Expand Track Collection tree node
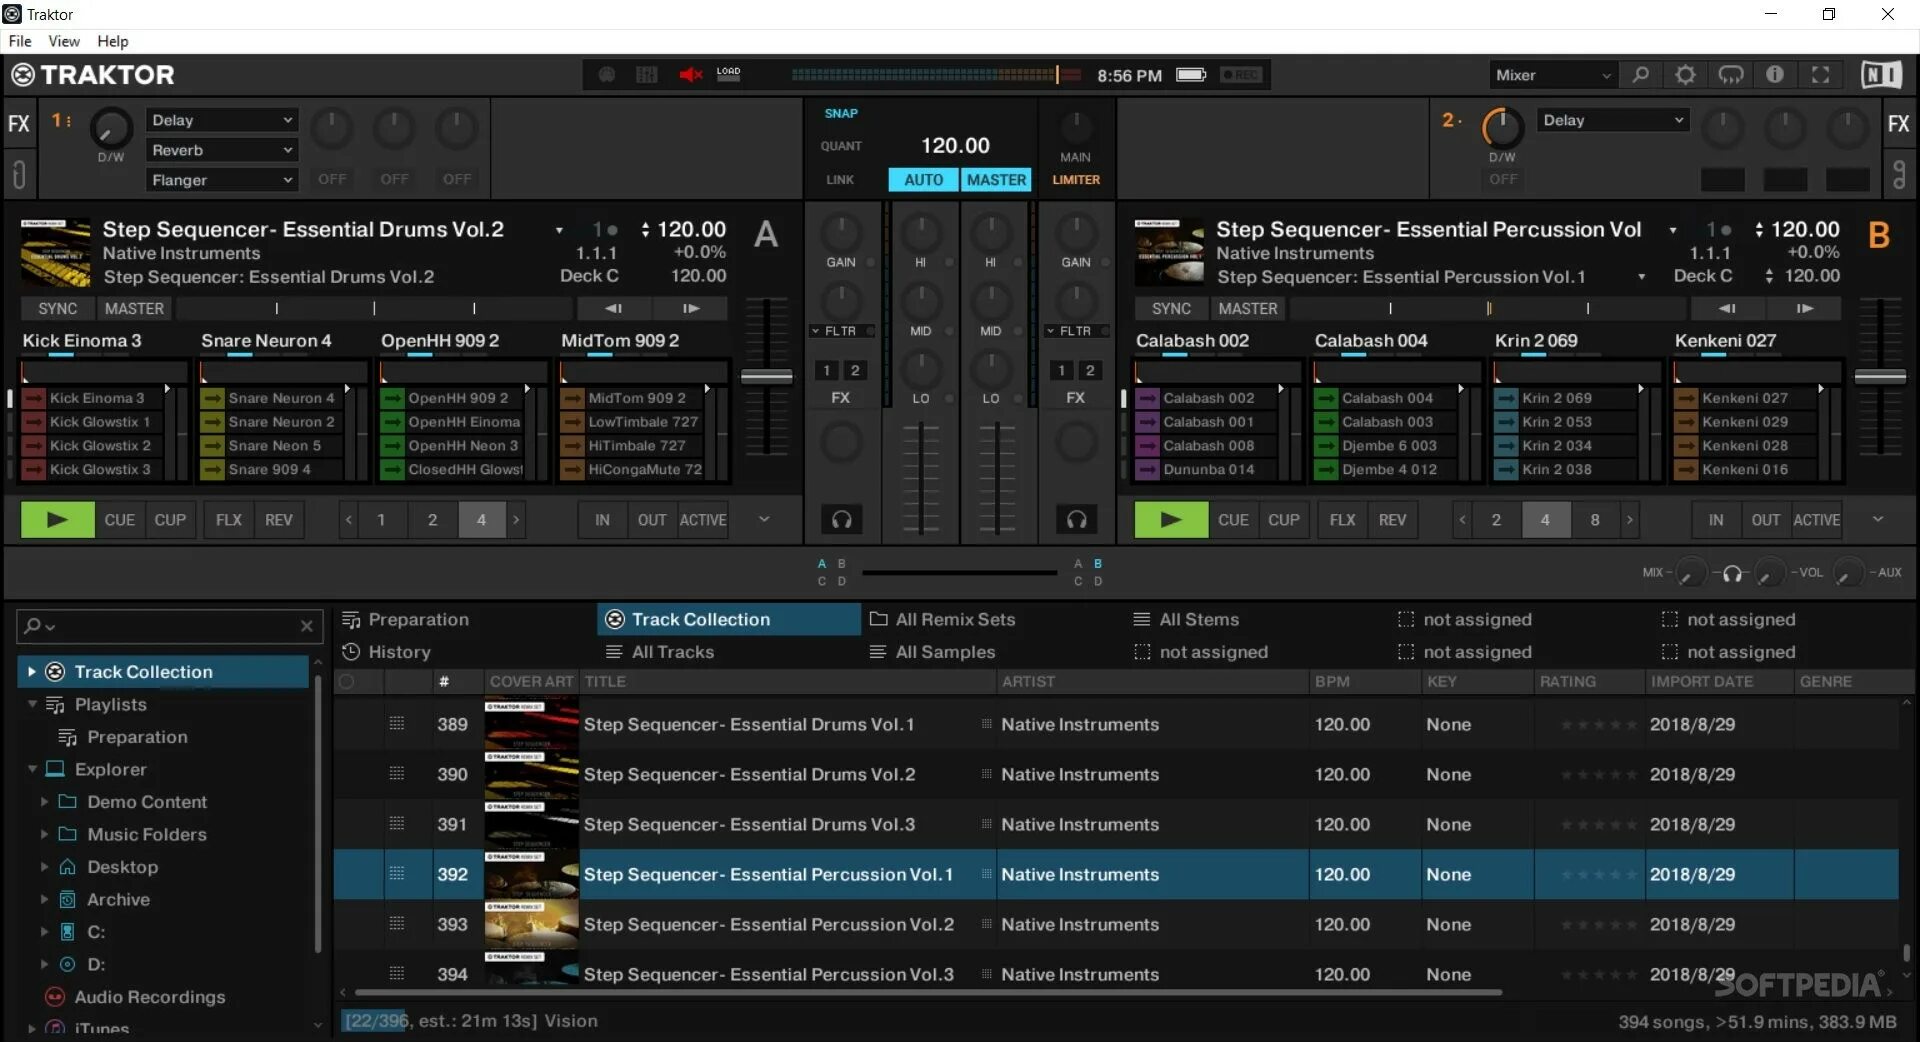Image resolution: width=1920 pixels, height=1042 pixels. click(32, 672)
